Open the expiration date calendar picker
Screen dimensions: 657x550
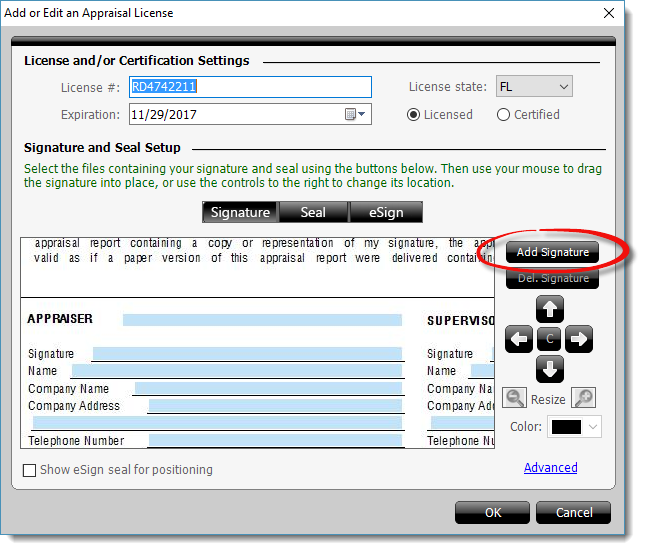pyautogui.click(x=355, y=114)
